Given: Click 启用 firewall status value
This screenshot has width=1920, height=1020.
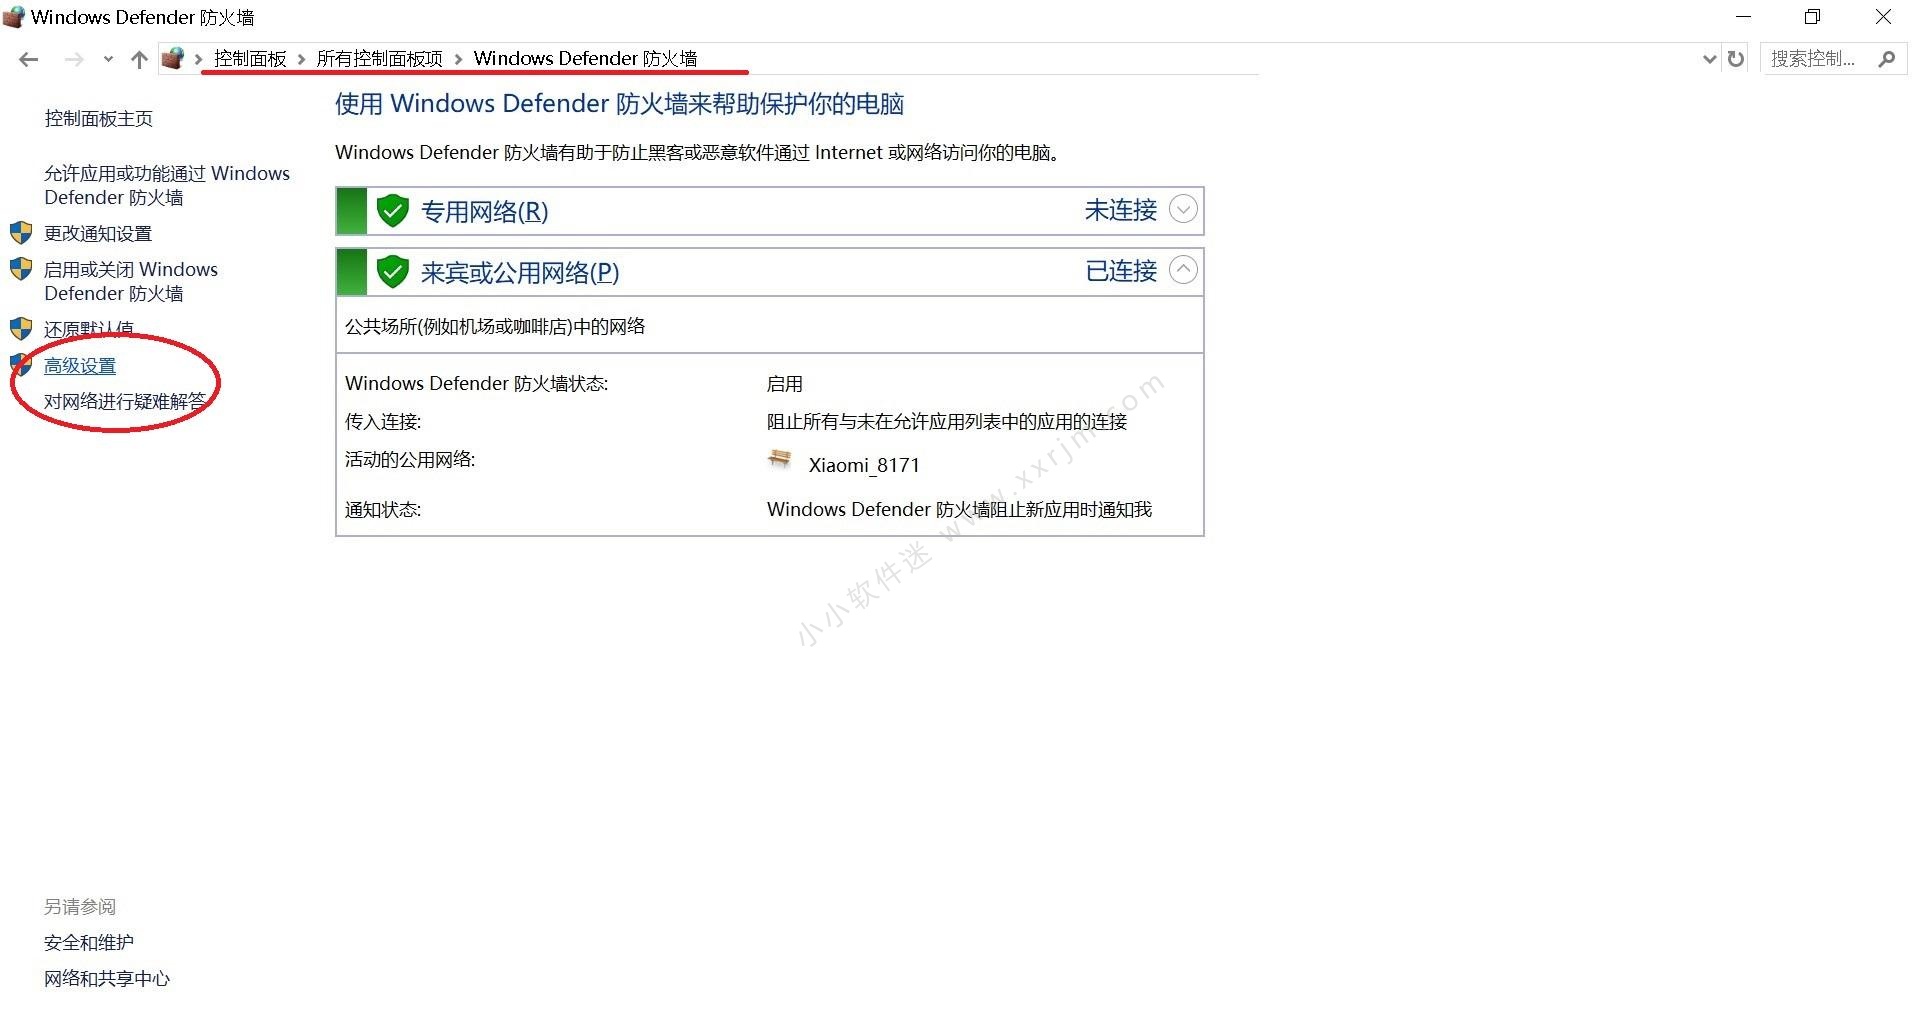Looking at the screenshot, I should tap(785, 384).
